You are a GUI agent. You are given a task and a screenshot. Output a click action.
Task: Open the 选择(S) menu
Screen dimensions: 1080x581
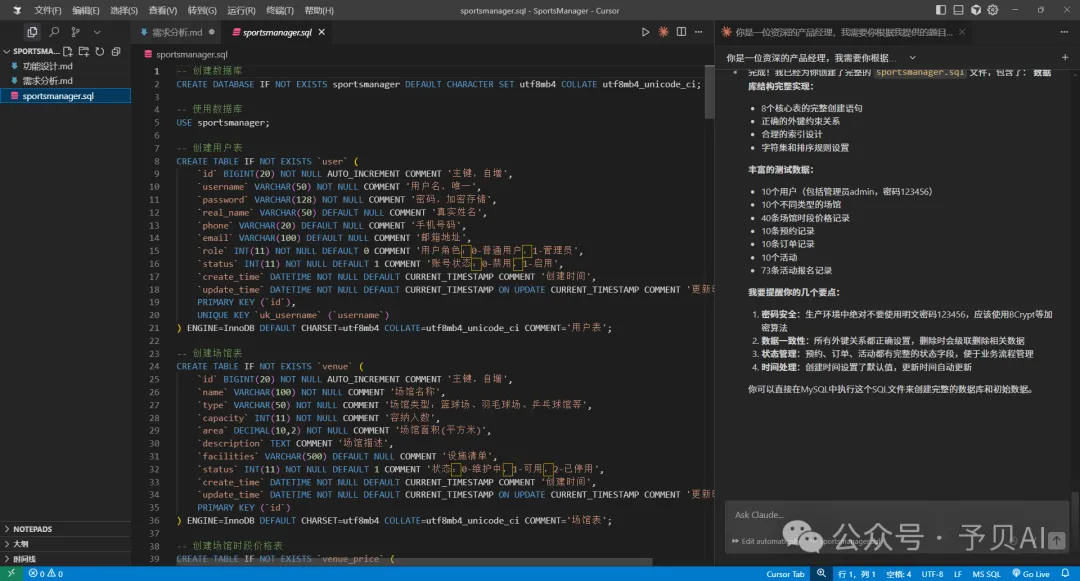click(124, 10)
